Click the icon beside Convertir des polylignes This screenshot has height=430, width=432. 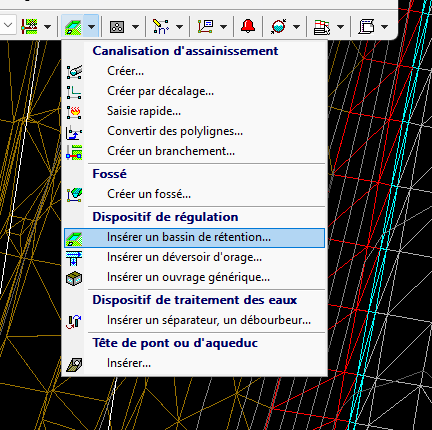pos(74,132)
